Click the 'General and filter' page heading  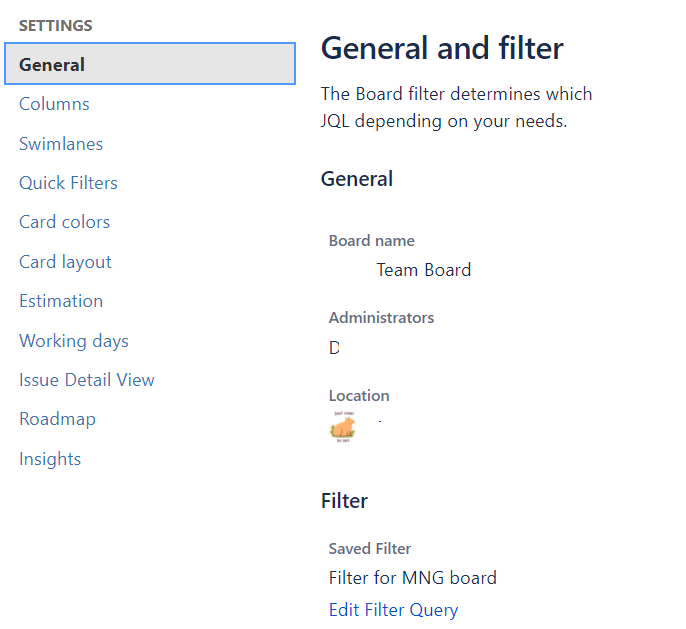pos(442,48)
